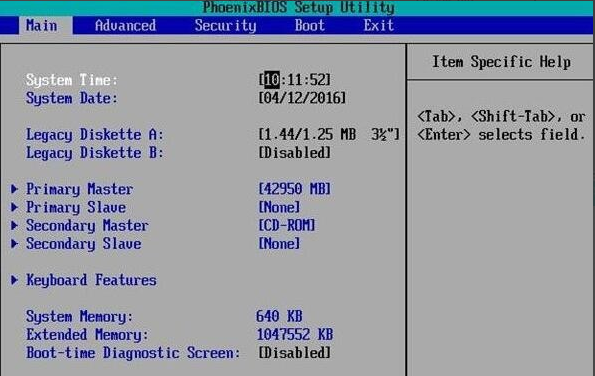
Task: Expand the Keyboard Features arrow
Action: tap(14, 280)
